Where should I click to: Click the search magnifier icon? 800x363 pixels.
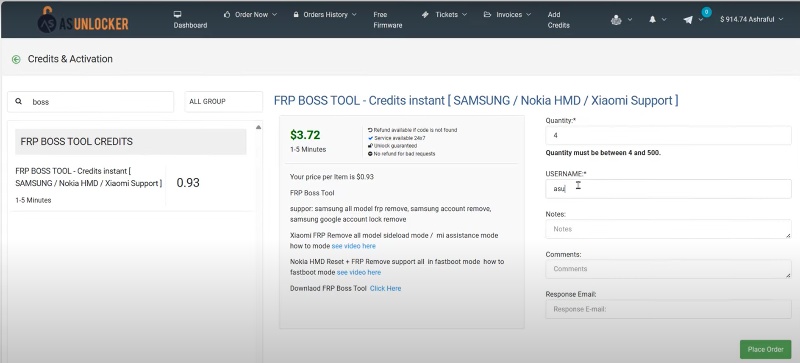click(x=18, y=102)
